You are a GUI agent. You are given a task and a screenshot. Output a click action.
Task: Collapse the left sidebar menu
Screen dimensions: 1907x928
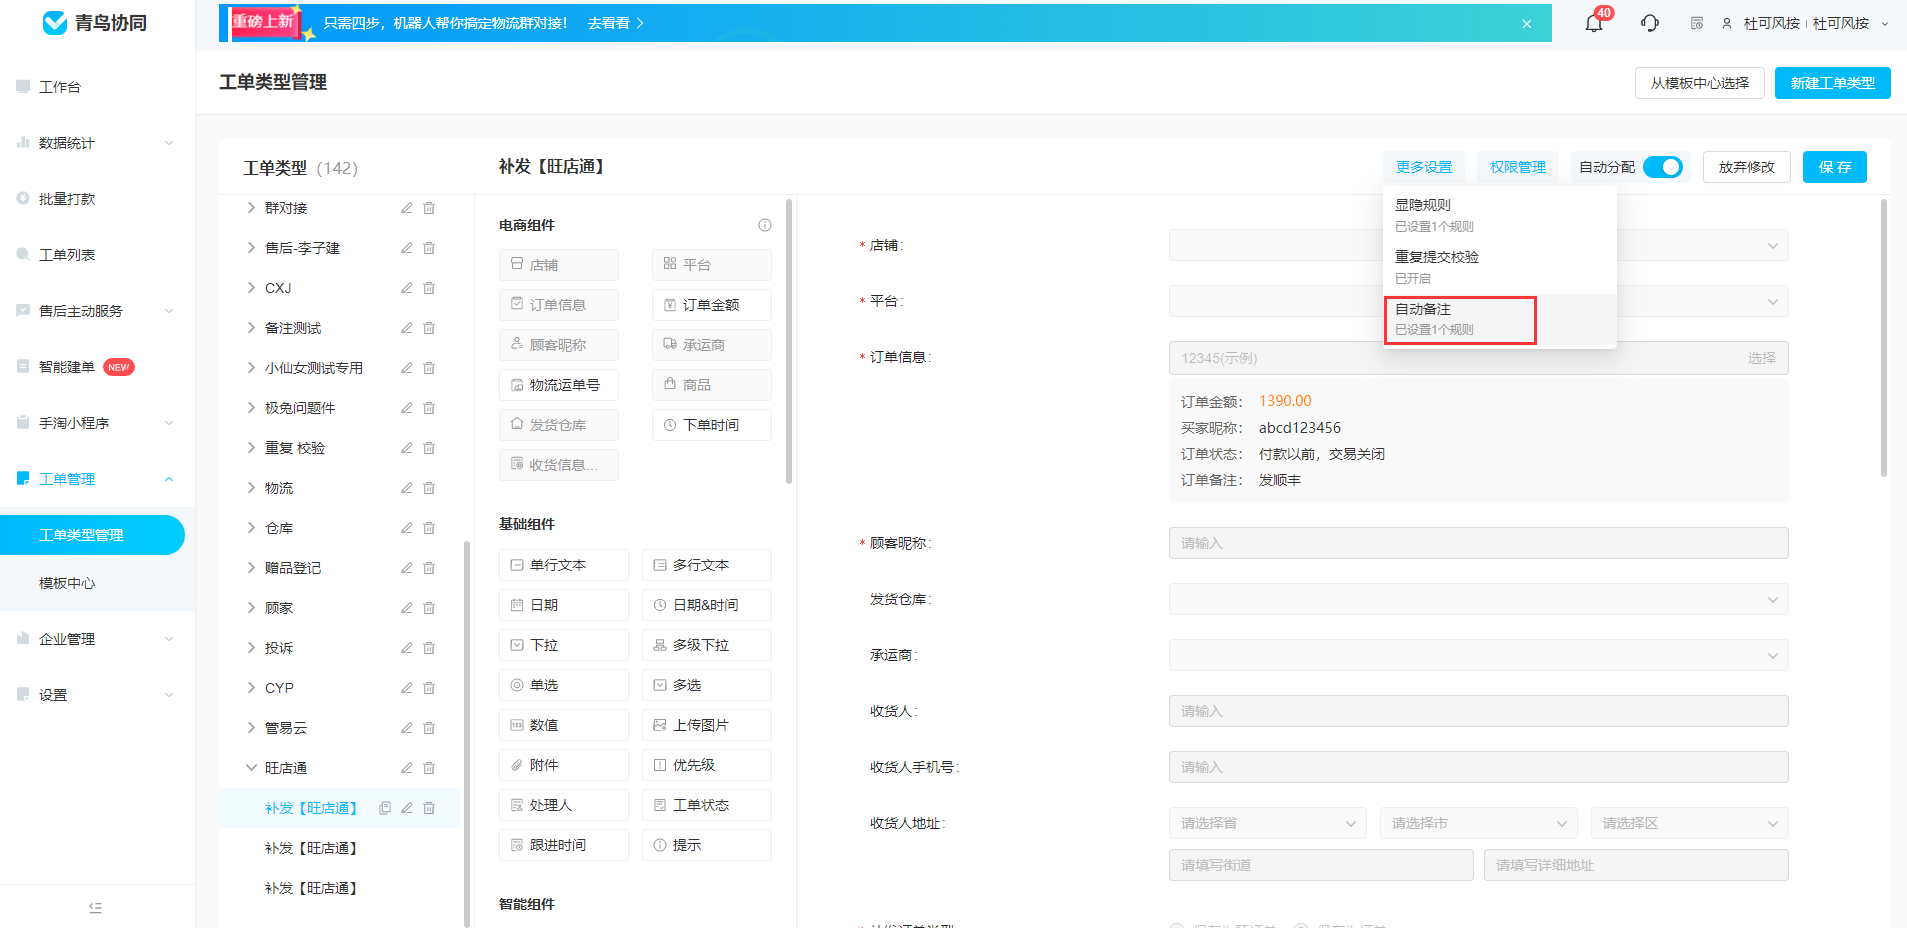[x=95, y=907]
